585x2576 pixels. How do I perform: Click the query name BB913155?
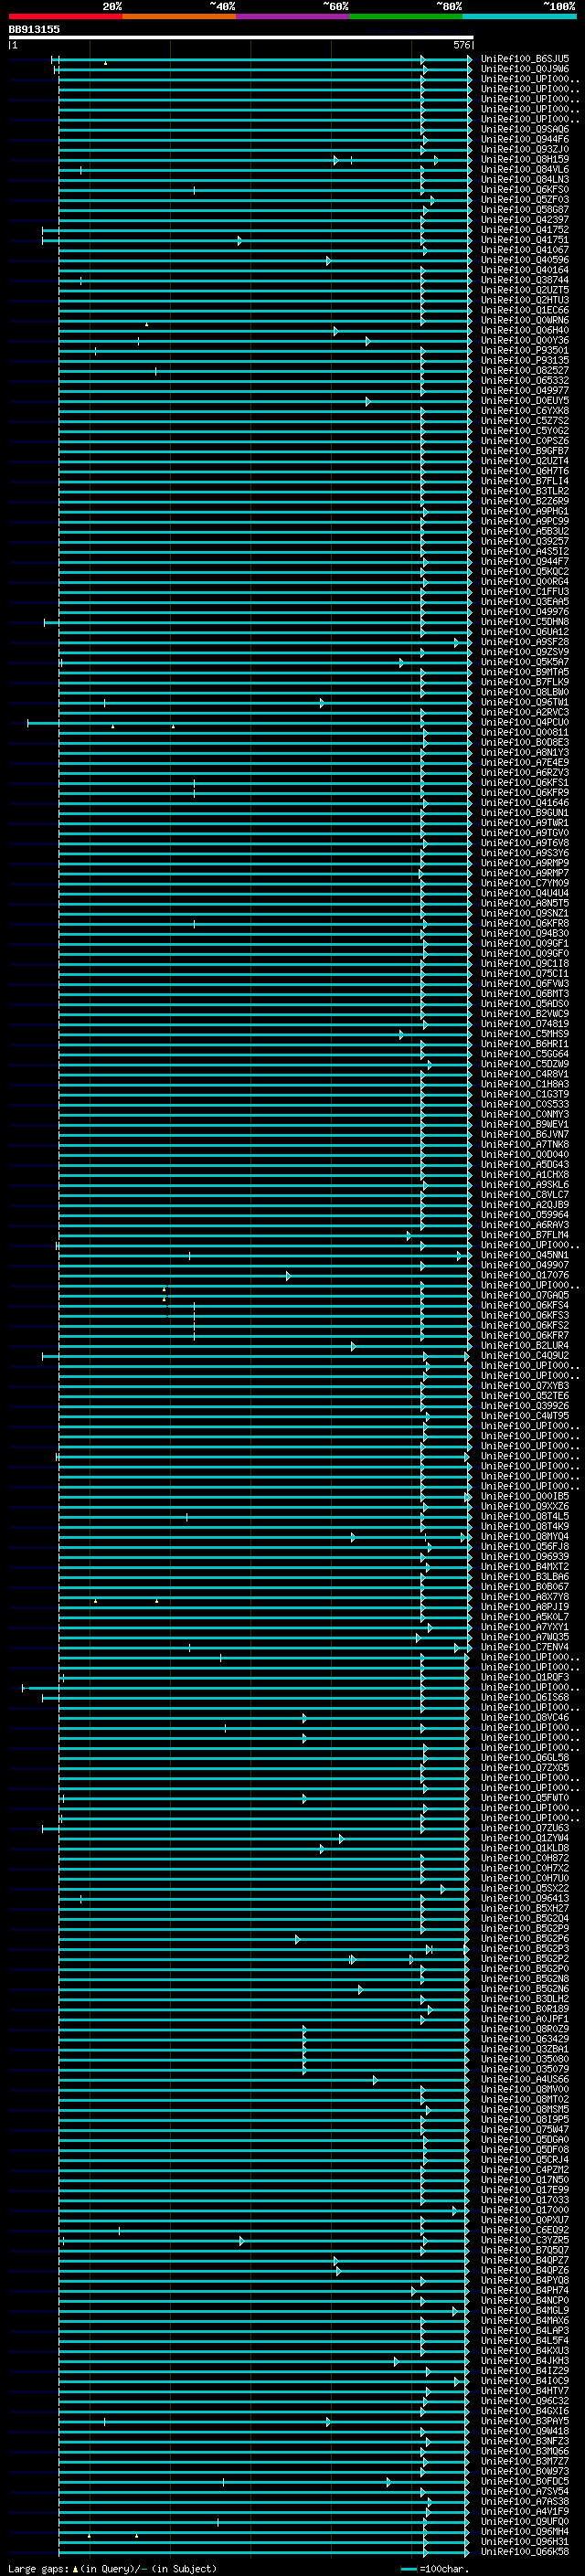[34, 29]
